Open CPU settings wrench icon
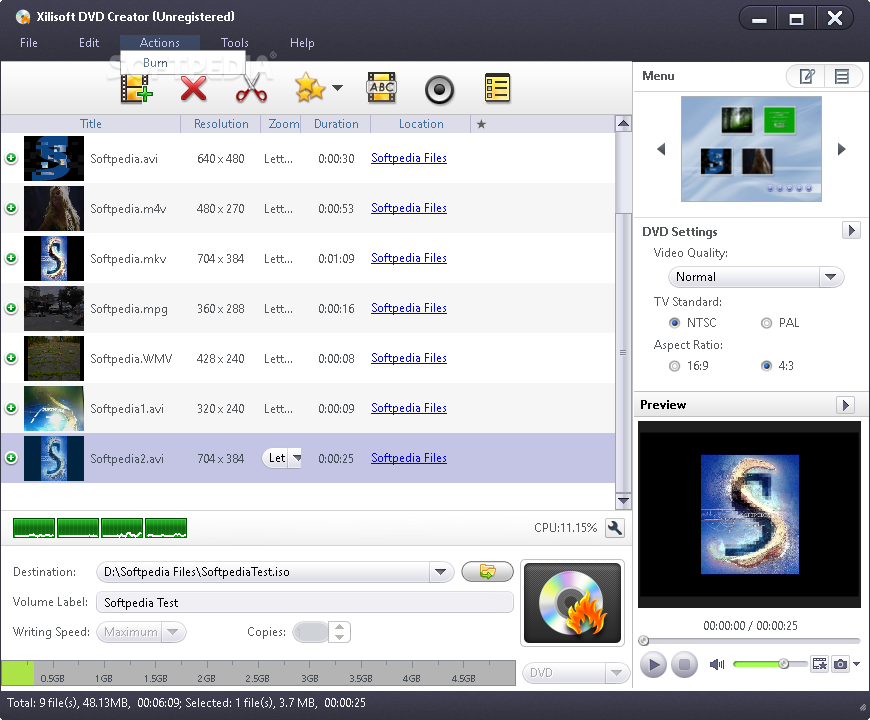Viewport: 870px width, 720px height. 614,528
